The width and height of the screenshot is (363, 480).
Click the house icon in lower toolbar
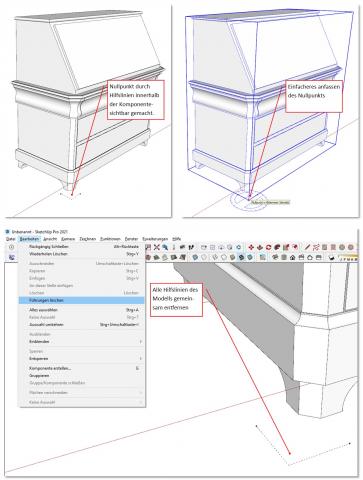pyautogui.click(x=292, y=257)
